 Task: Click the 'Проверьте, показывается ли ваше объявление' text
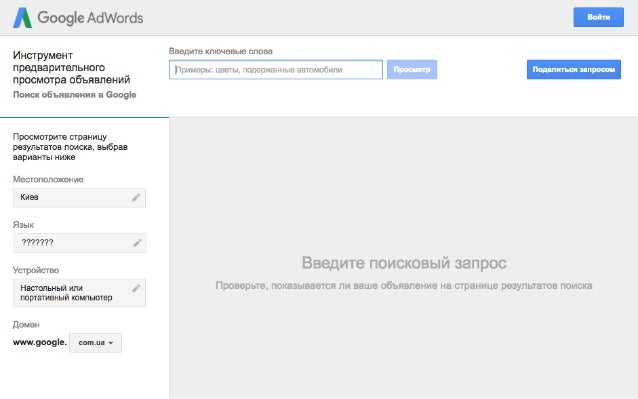pyautogui.click(x=404, y=286)
